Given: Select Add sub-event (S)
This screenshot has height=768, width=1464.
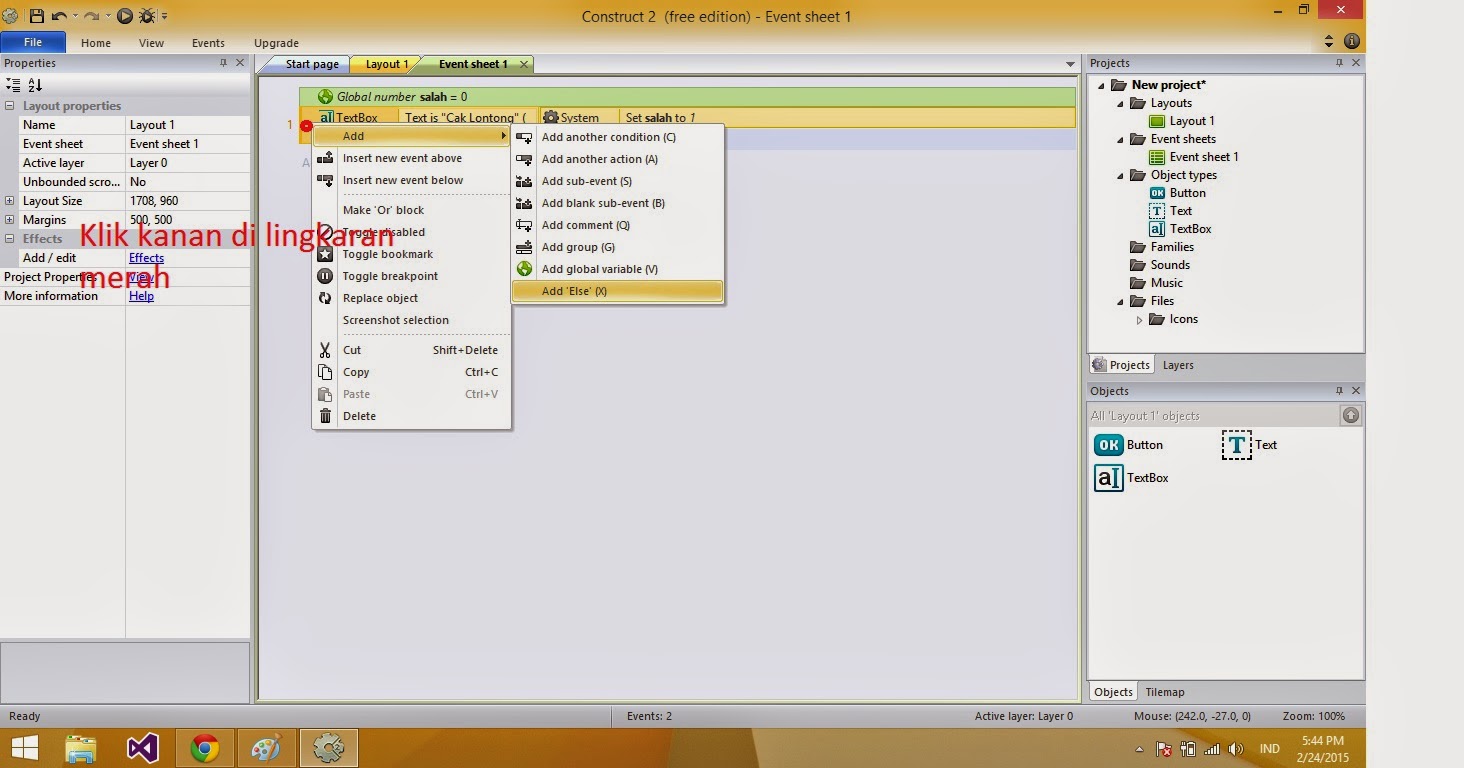Looking at the screenshot, I should (x=617, y=181).
